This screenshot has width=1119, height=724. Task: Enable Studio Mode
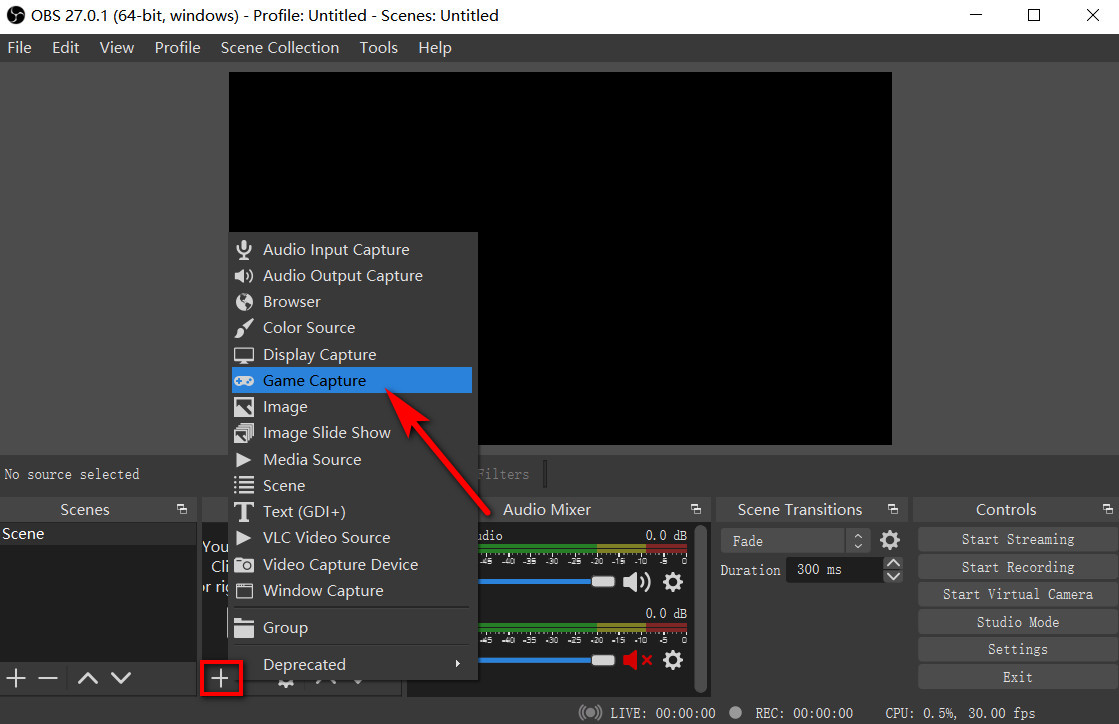coord(1018,622)
